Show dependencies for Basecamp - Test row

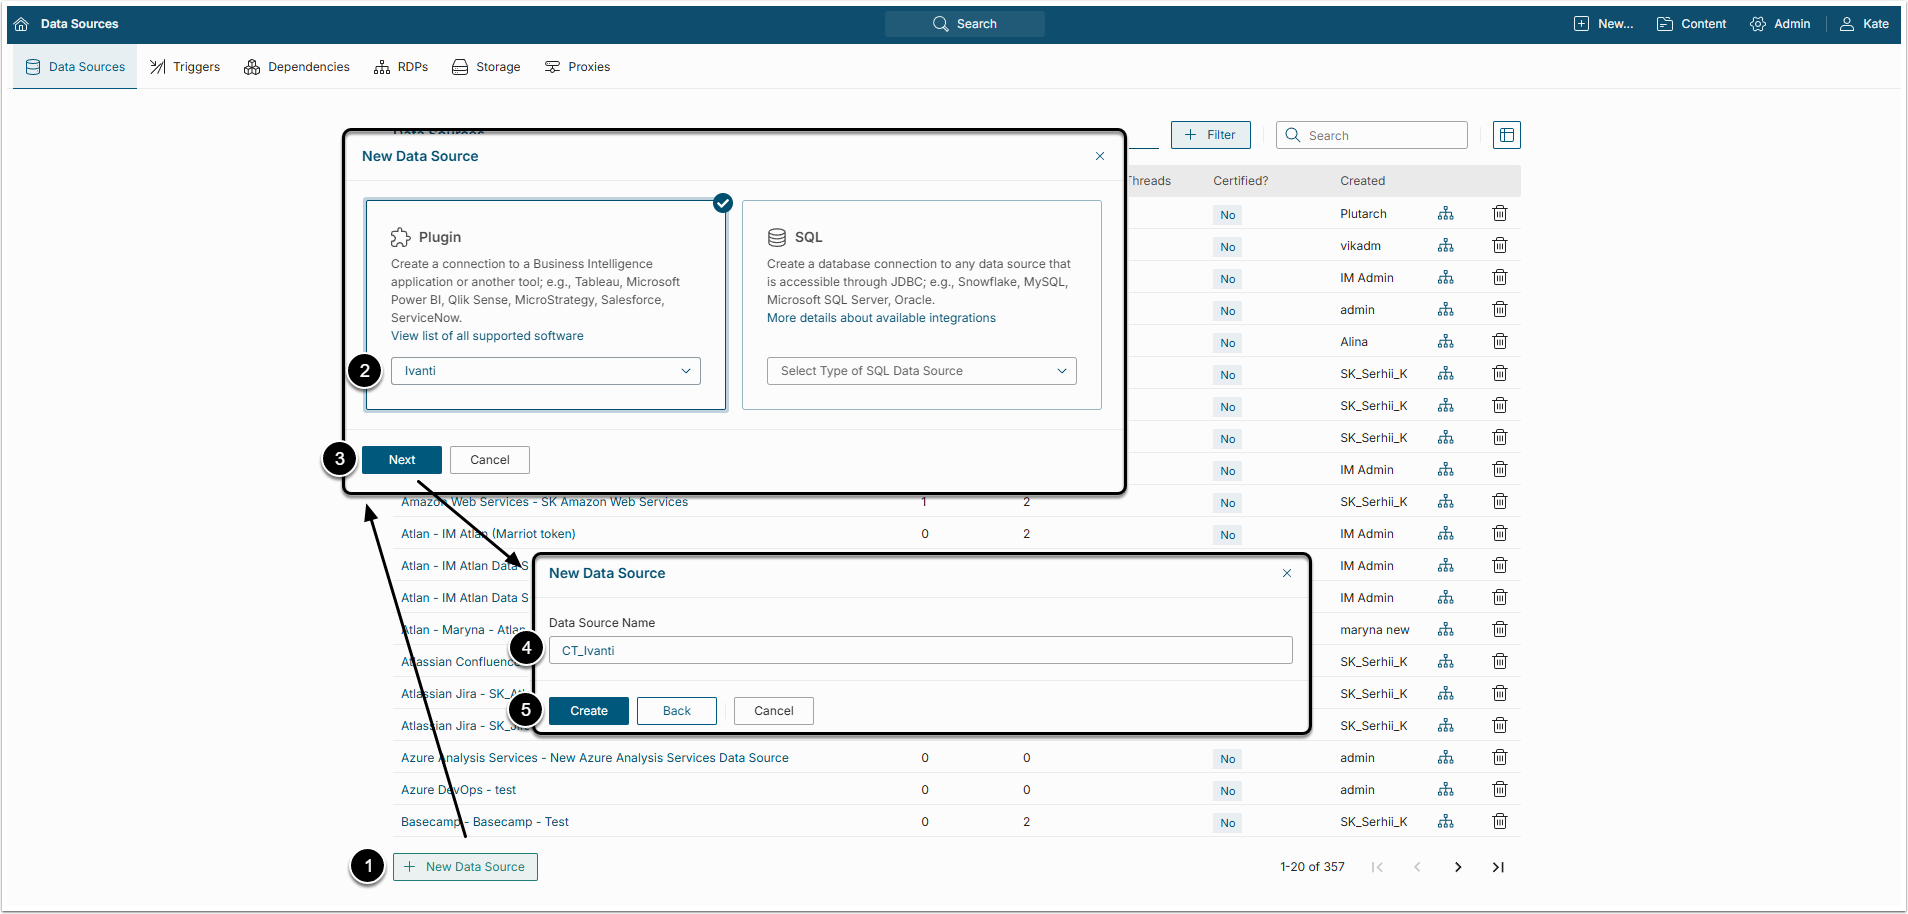tap(1446, 822)
